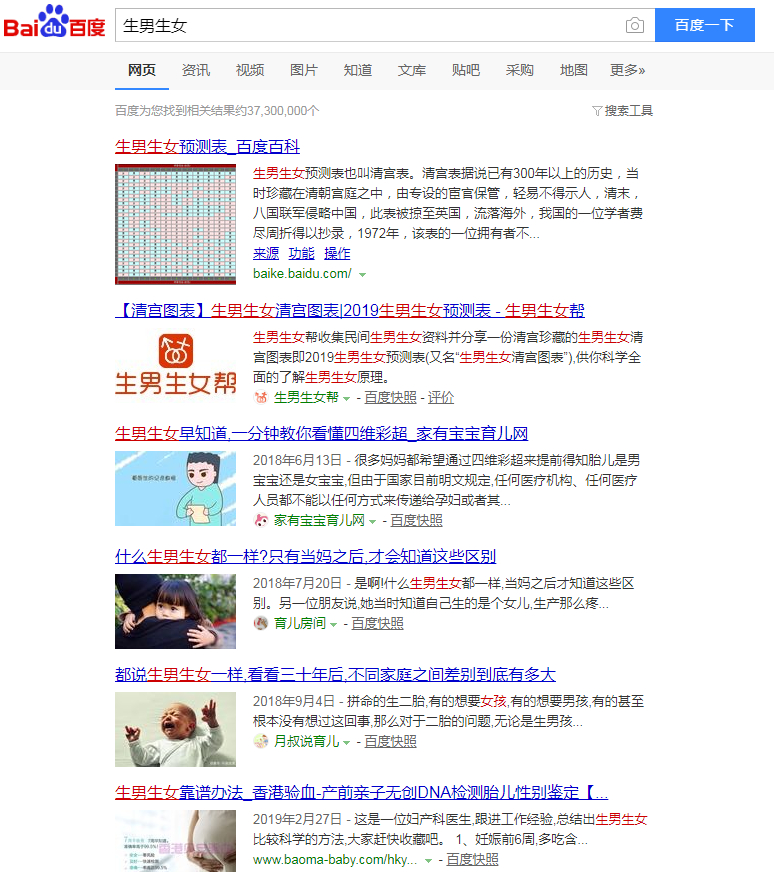Switch to the 视频 tab
The height and width of the screenshot is (872, 774).
[x=250, y=71]
